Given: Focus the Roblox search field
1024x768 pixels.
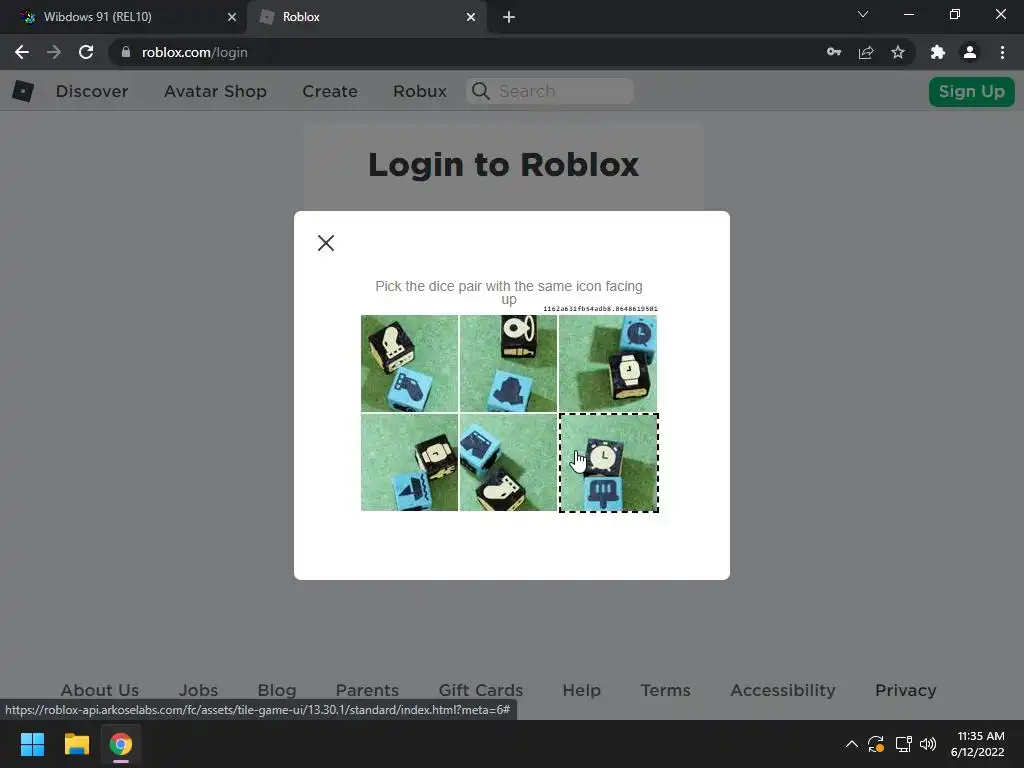Looking at the screenshot, I should [550, 91].
